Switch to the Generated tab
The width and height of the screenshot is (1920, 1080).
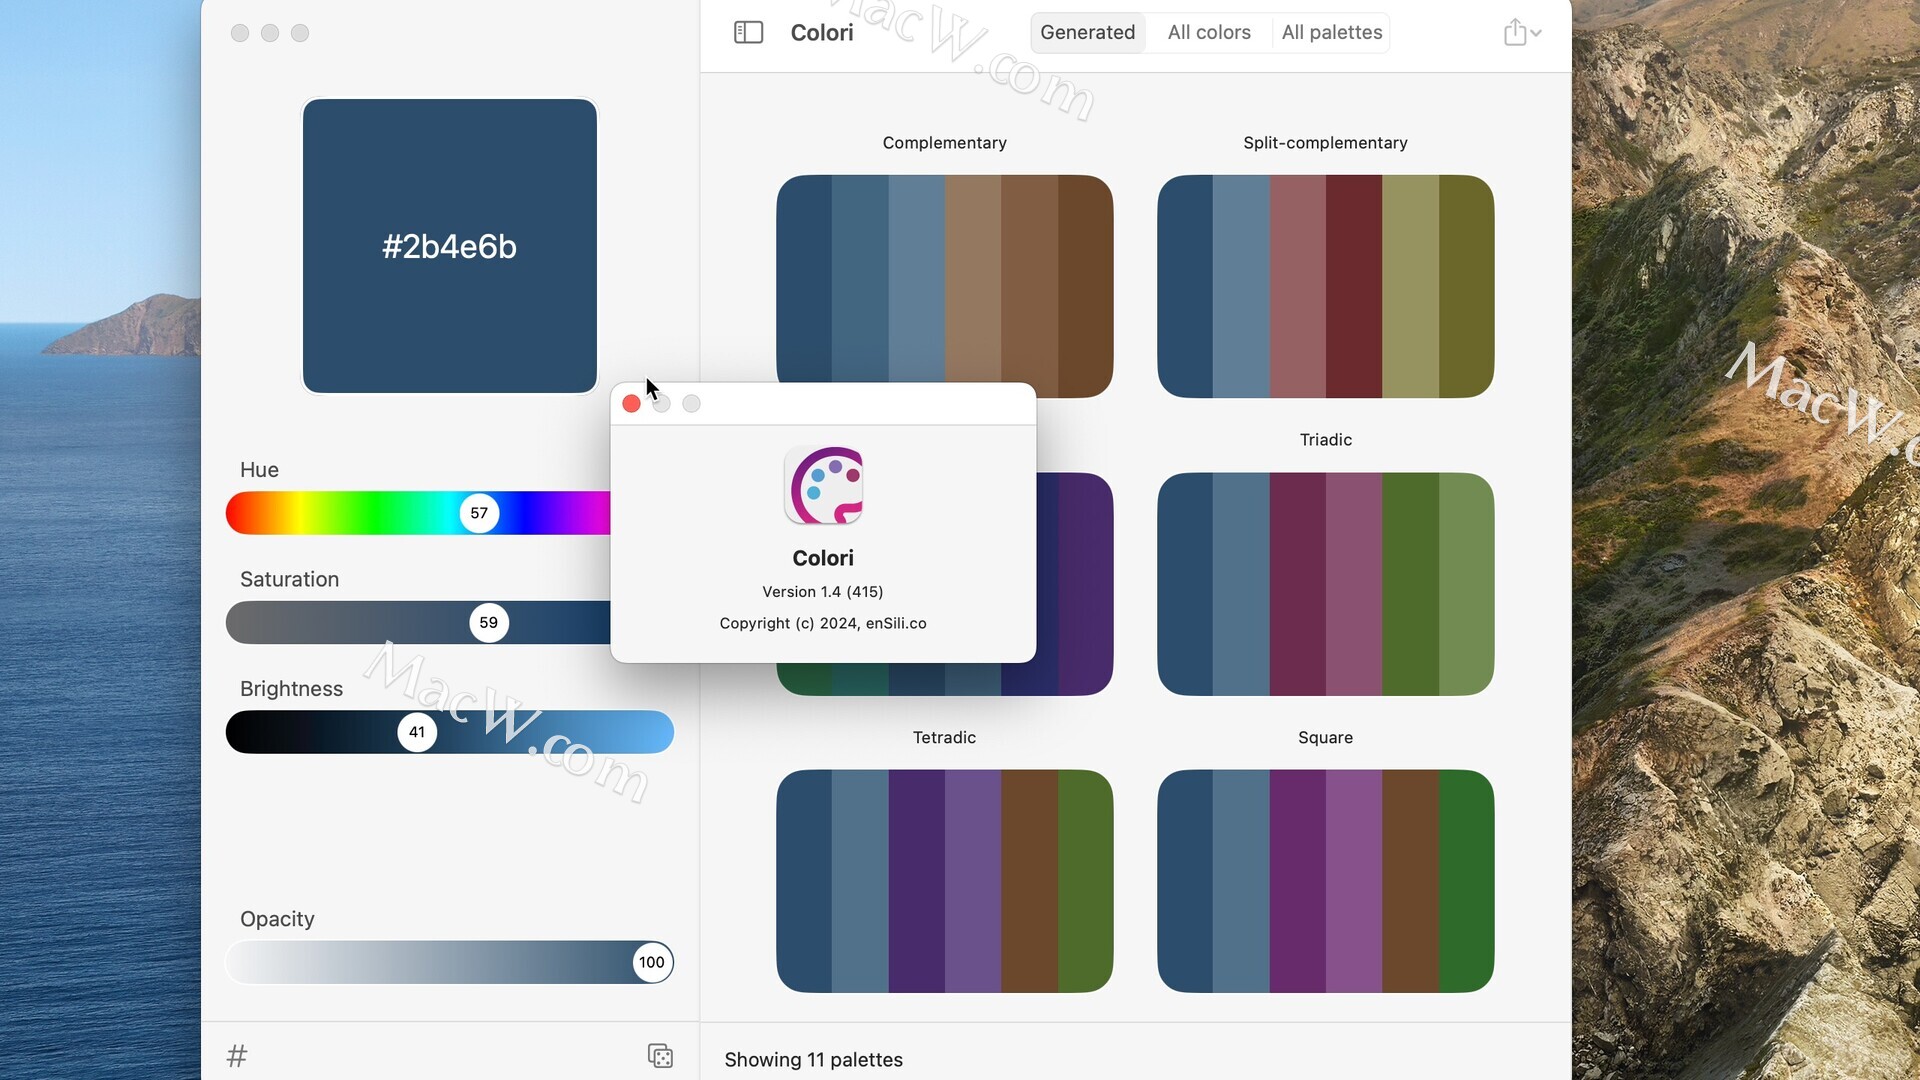click(x=1087, y=33)
